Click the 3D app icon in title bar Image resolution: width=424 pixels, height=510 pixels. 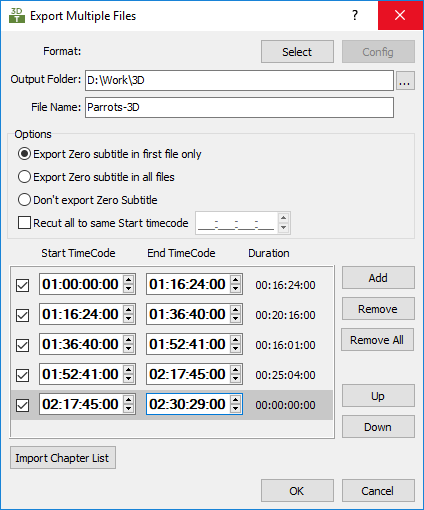(17, 15)
